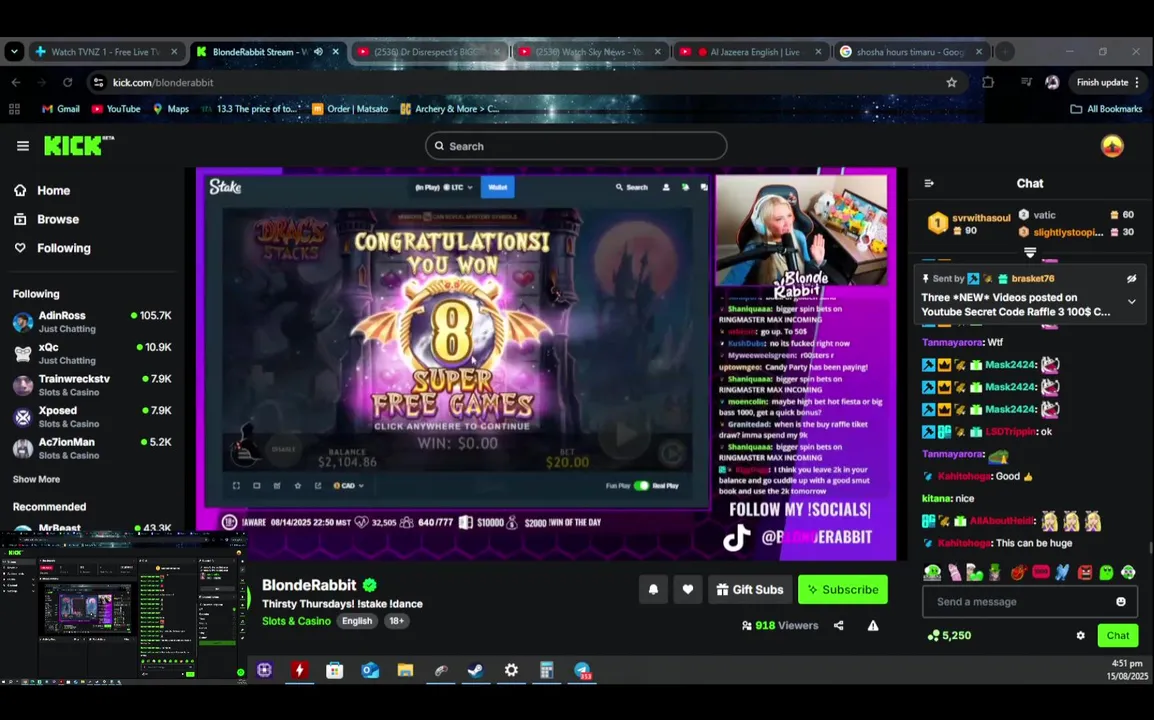Focus the Kick search field
This screenshot has width=1154, height=720.
(576, 146)
